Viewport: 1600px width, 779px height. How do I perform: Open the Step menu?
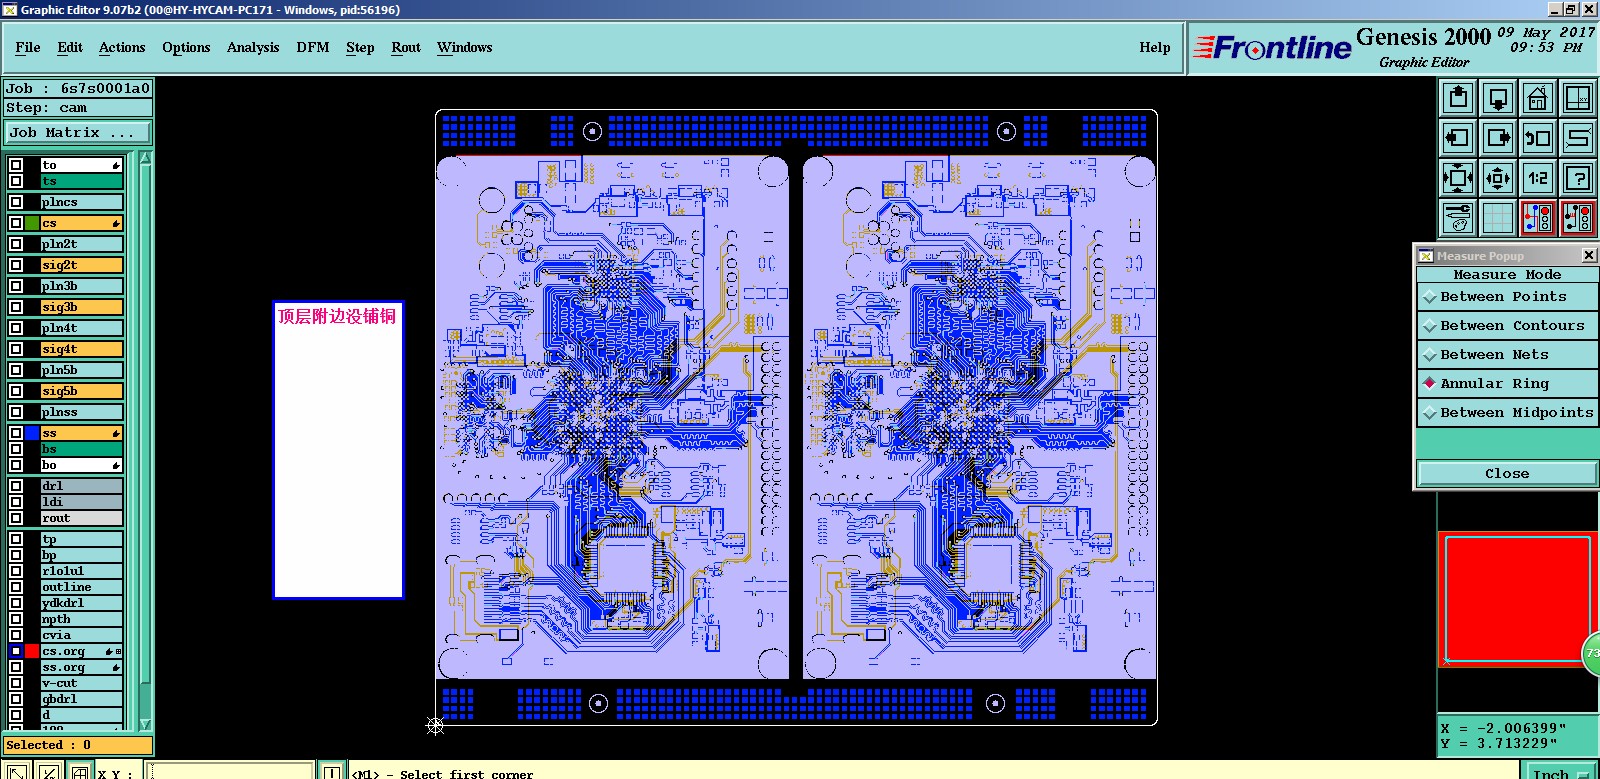[x=360, y=47]
